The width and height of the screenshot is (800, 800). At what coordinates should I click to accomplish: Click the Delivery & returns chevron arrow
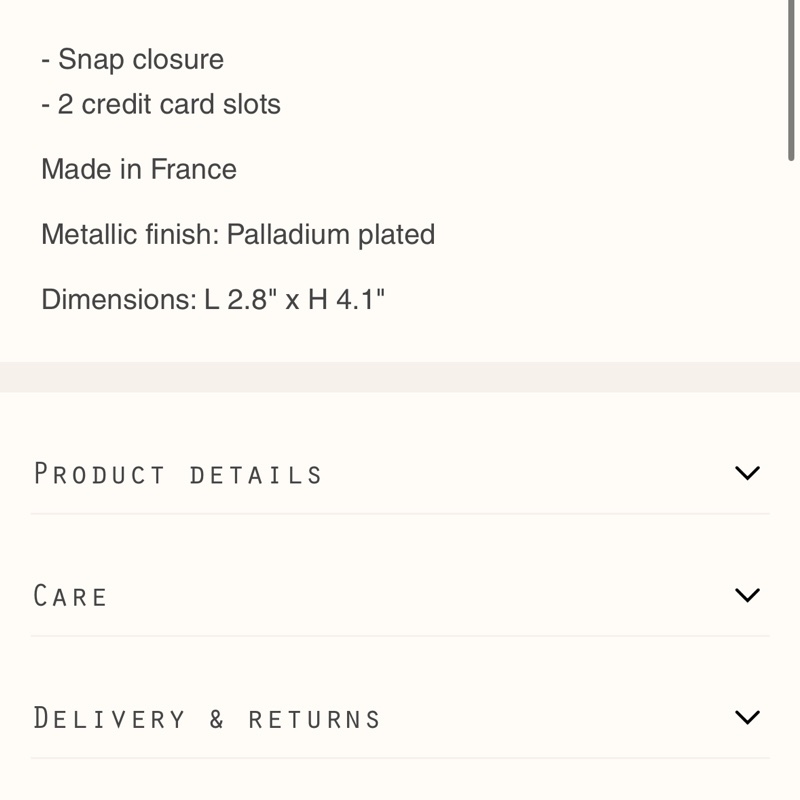[x=747, y=717]
